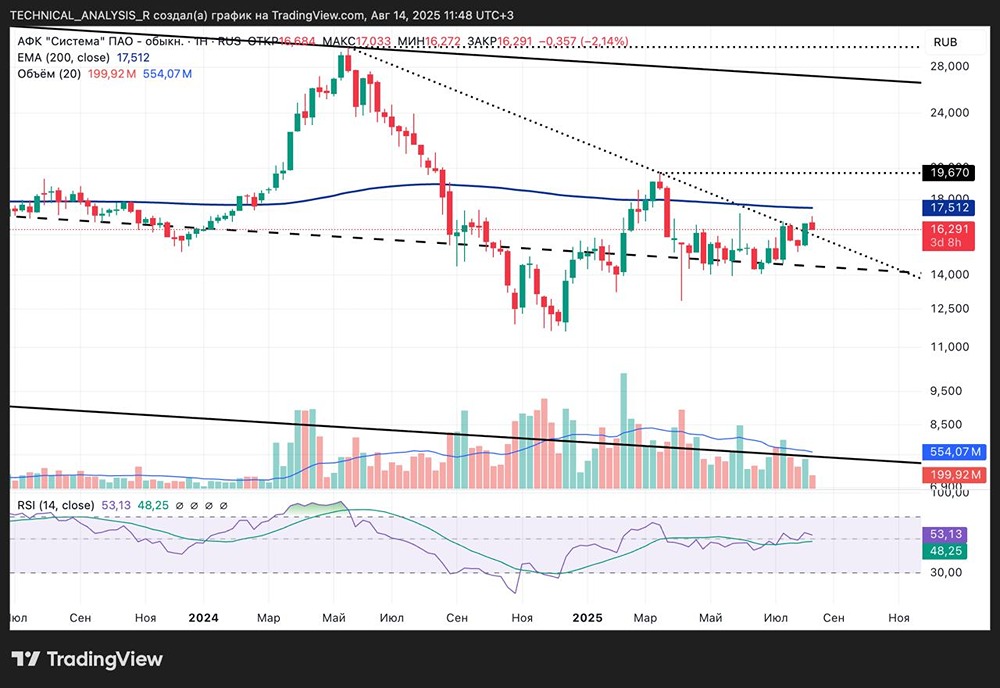Click the 24,000 price axis tick
This screenshot has height=688, width=1000.
pyautogui.click(x=950, y=113)
